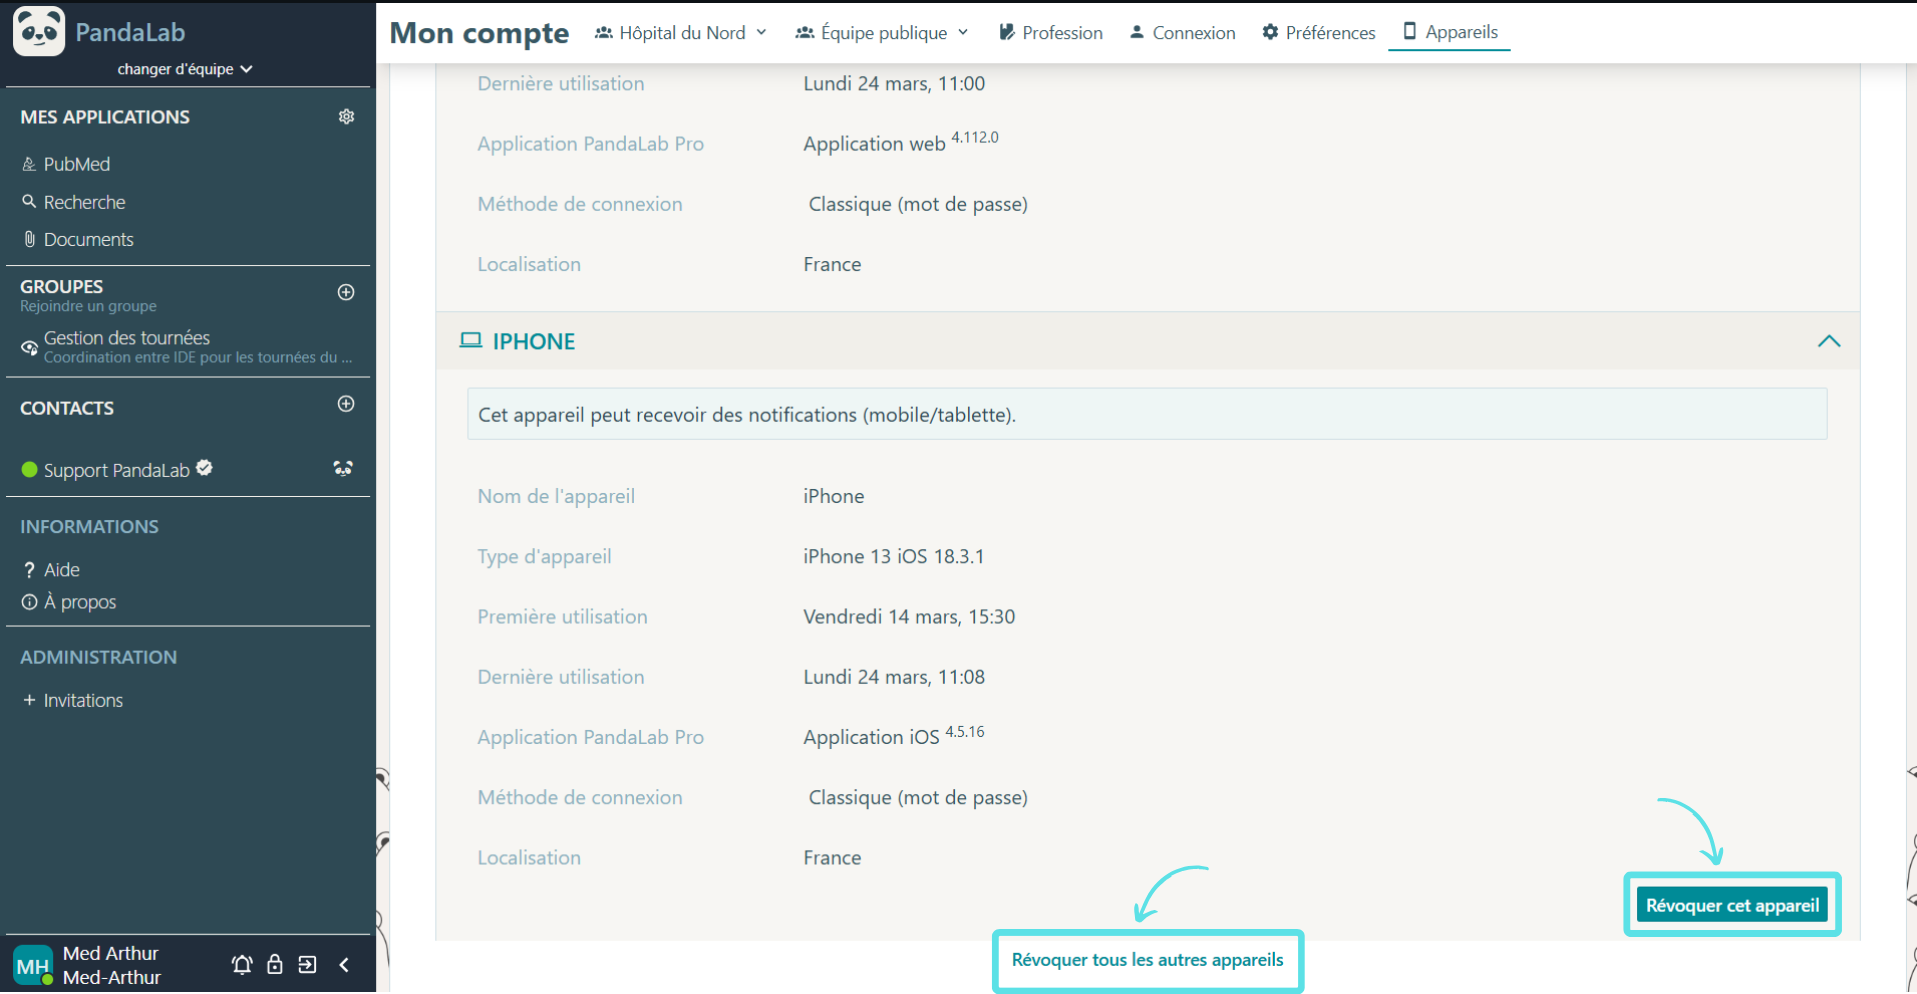The width and height of the screenshot is (1917, 994).
Task: Switch to the Profession tab
Action: 1051,33
